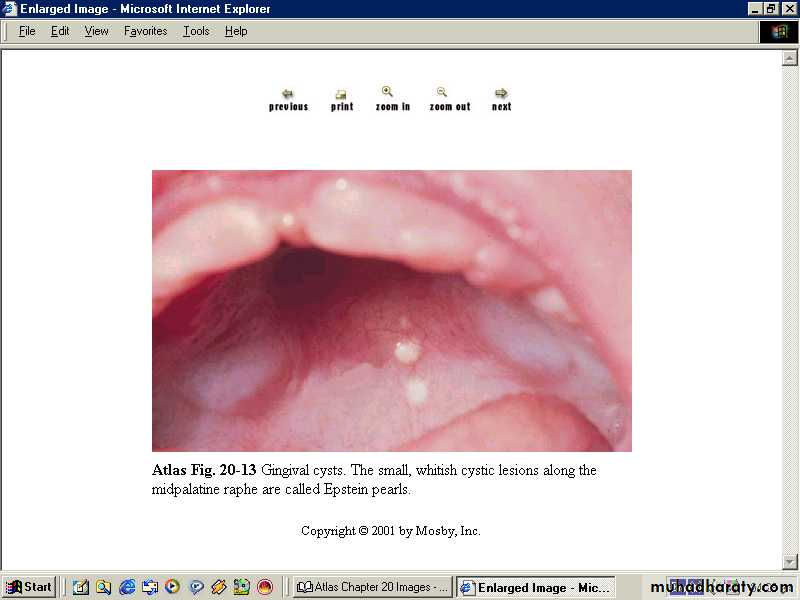The width and height of the screenshot is (800, 600).
Task: Click the zoom out magnifier
Action: tap(449, 98)
